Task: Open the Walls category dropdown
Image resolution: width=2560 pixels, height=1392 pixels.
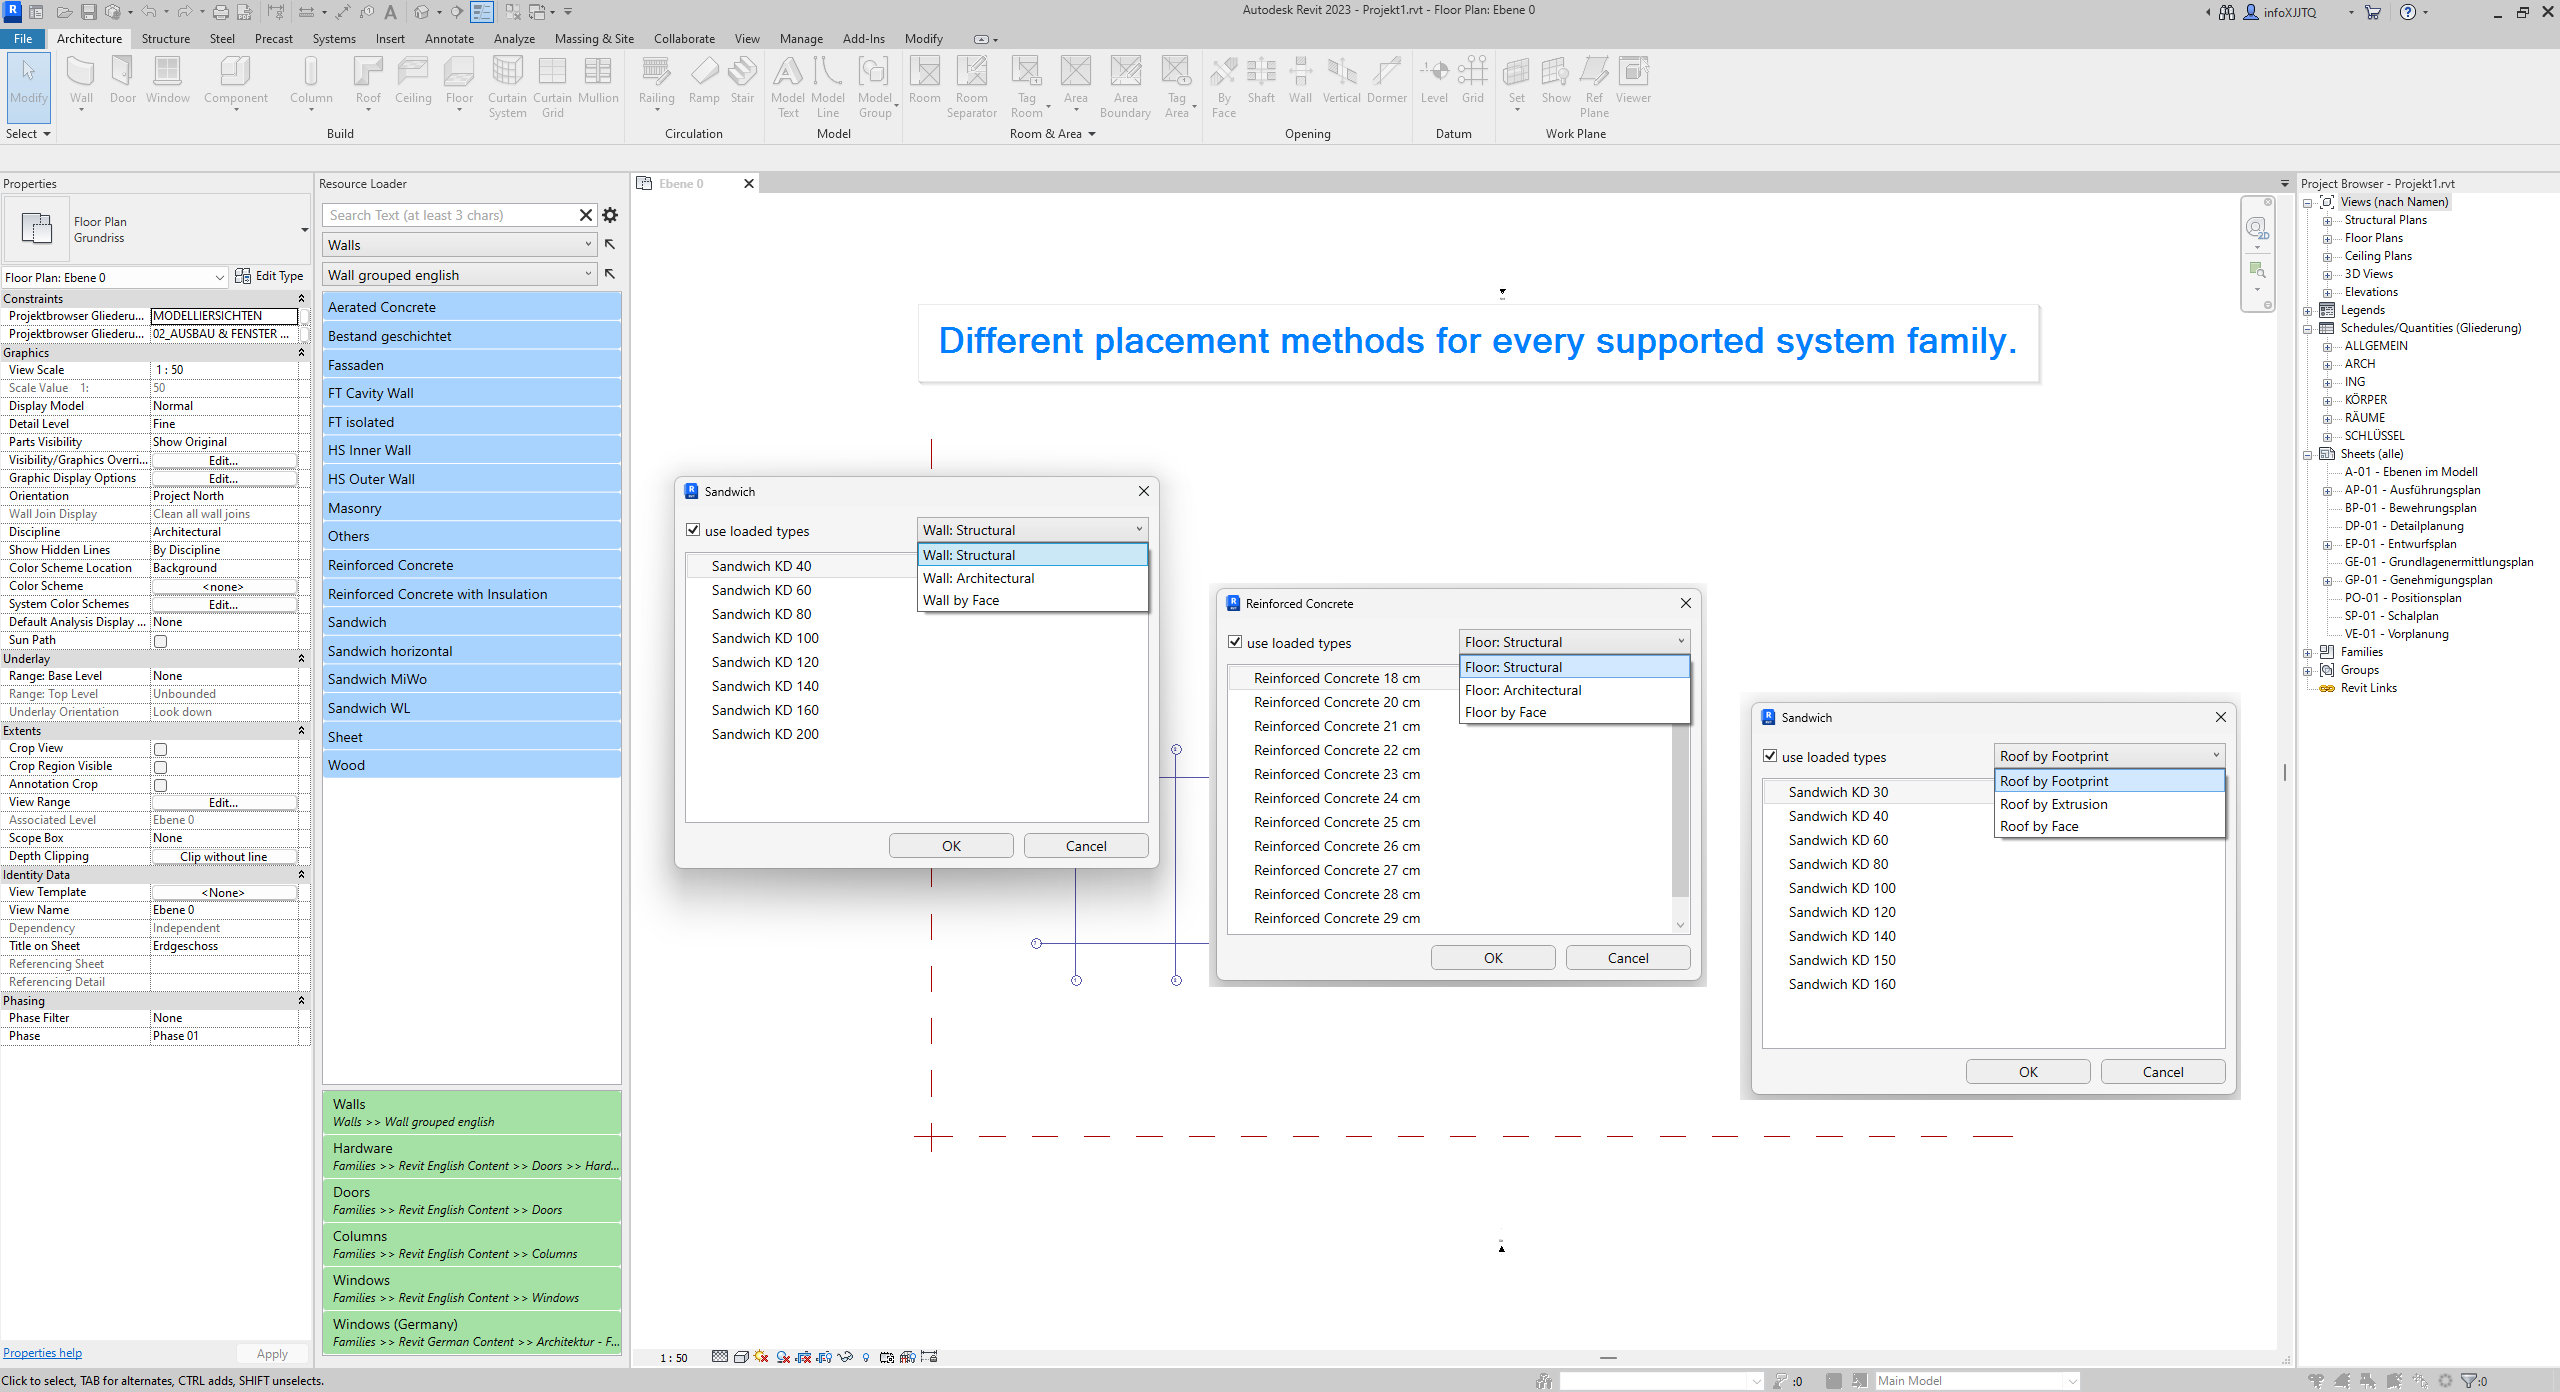Action: click(460, 245)
